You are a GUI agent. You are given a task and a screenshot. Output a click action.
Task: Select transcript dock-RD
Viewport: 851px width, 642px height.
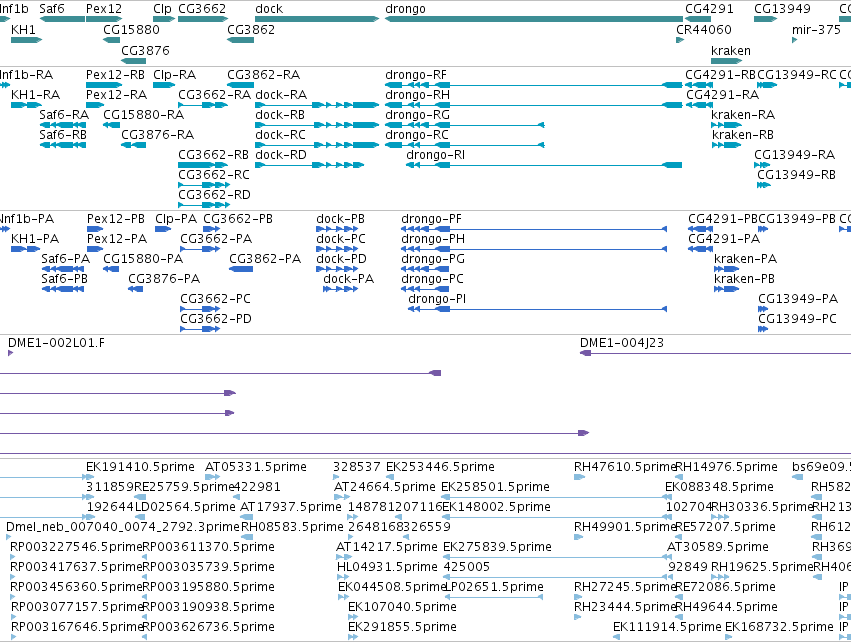pos(281,155)
